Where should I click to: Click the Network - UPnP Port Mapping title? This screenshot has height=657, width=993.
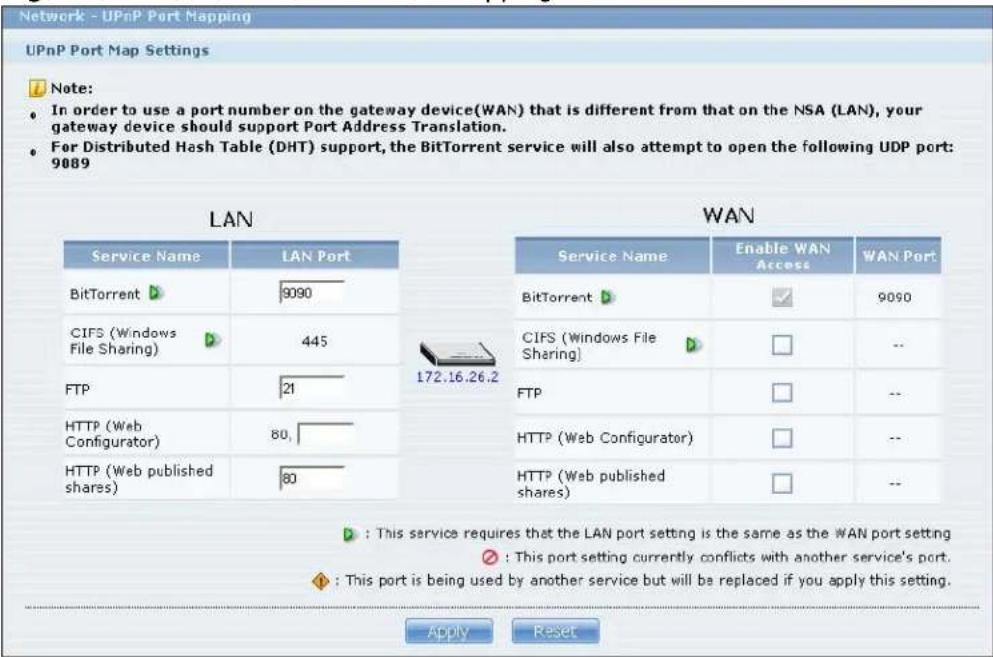tap(135, 16)
